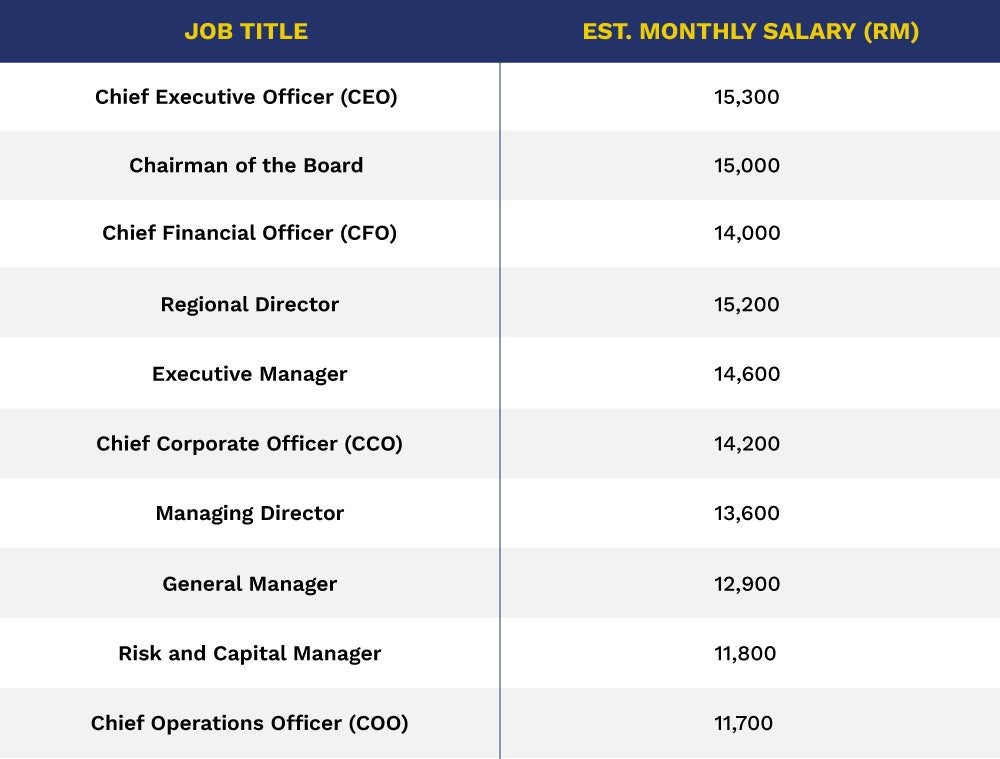Screen dimensions: 1000x759
Task: Click the 14,000 salary figure
Action: click(747, 233)
